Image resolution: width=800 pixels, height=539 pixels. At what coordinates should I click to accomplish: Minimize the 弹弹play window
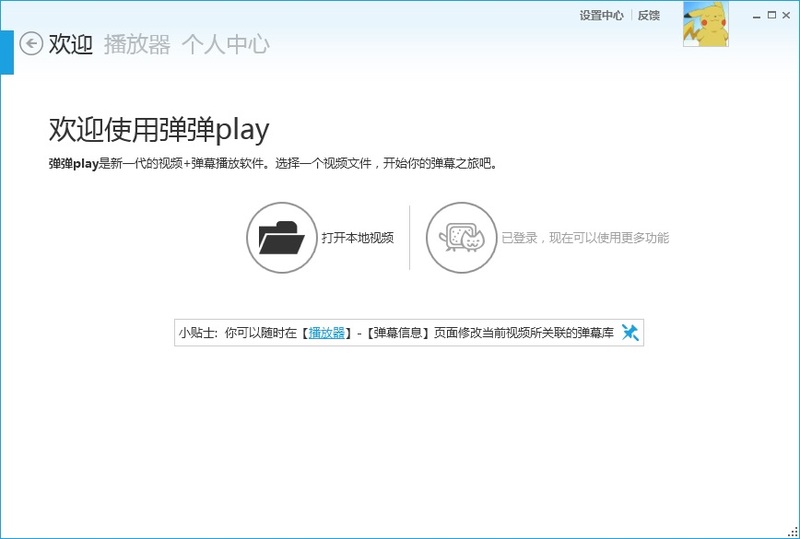point(757,16)
